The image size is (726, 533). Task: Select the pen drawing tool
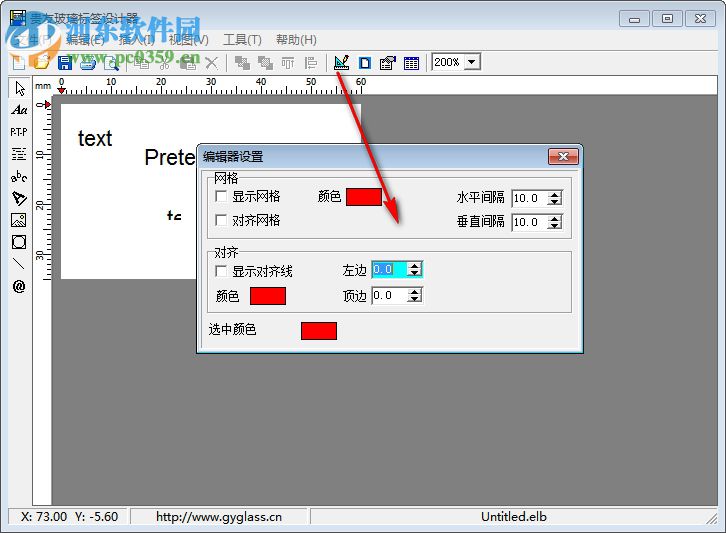pyautogui.click(x=19, y=198)
